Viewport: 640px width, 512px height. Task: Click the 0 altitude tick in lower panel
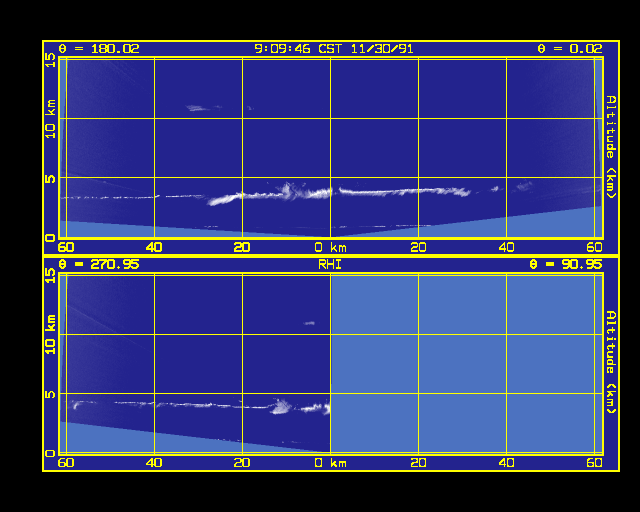point(50,453)
